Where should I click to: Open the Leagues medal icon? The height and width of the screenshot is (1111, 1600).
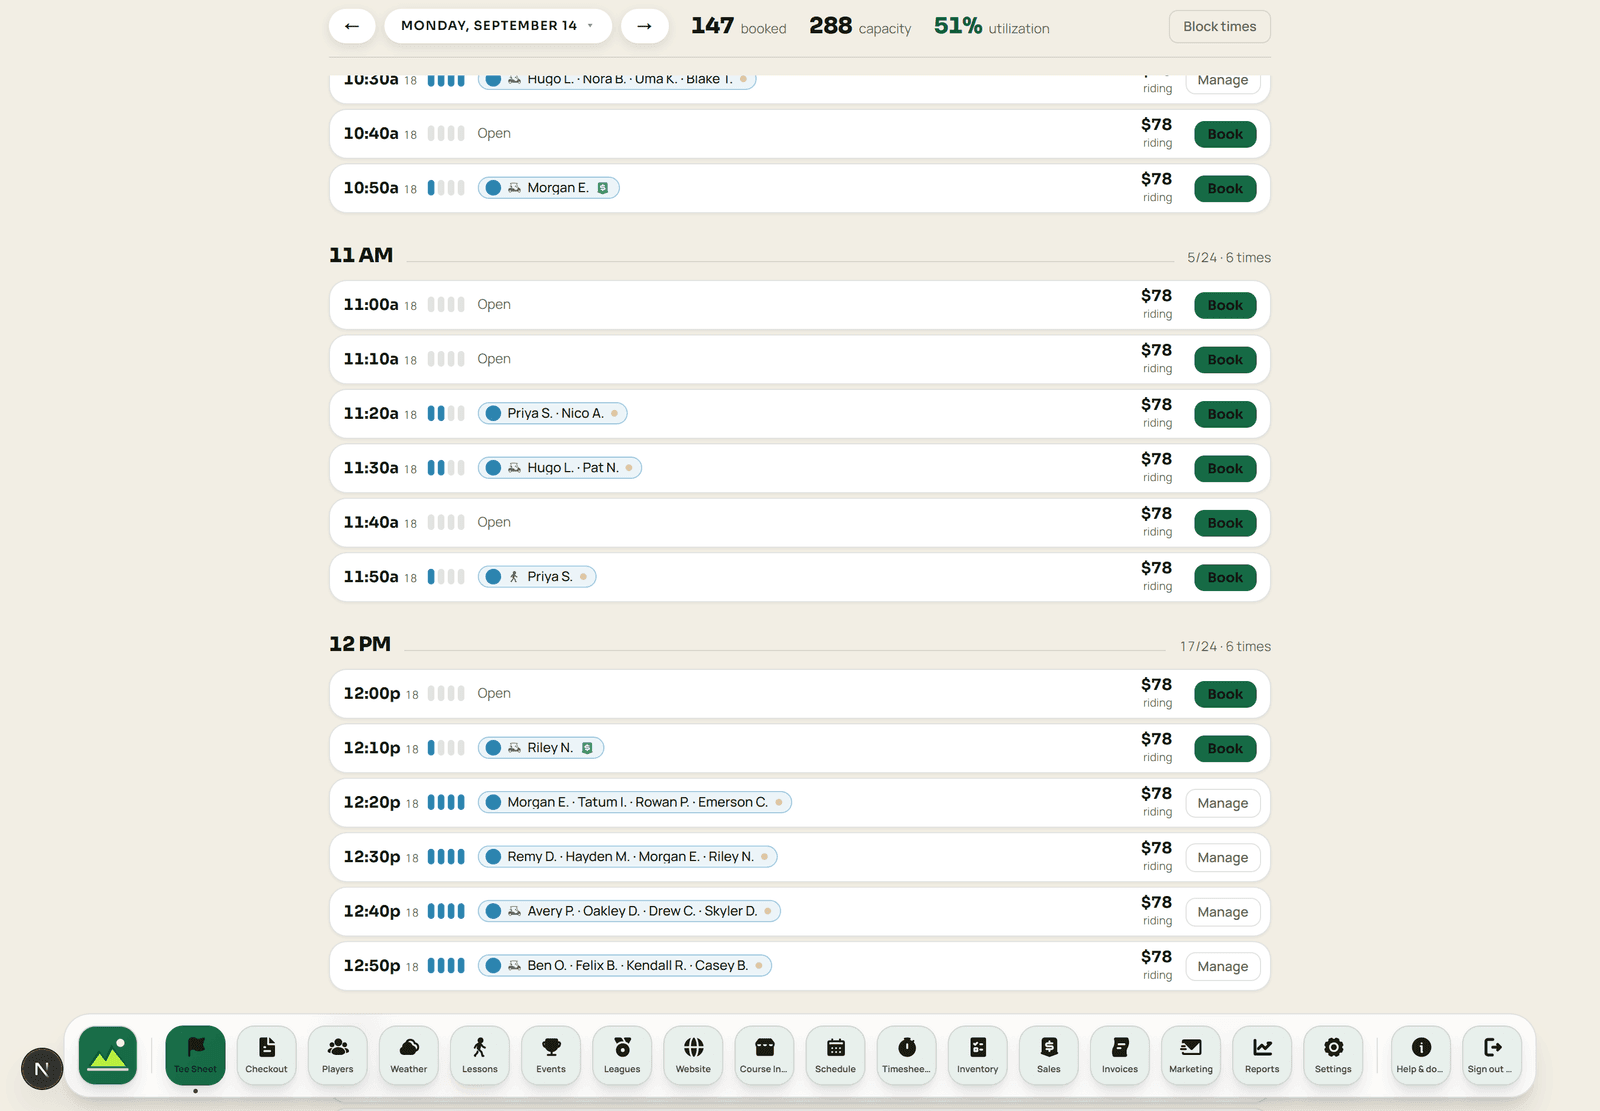[622, 1055]
